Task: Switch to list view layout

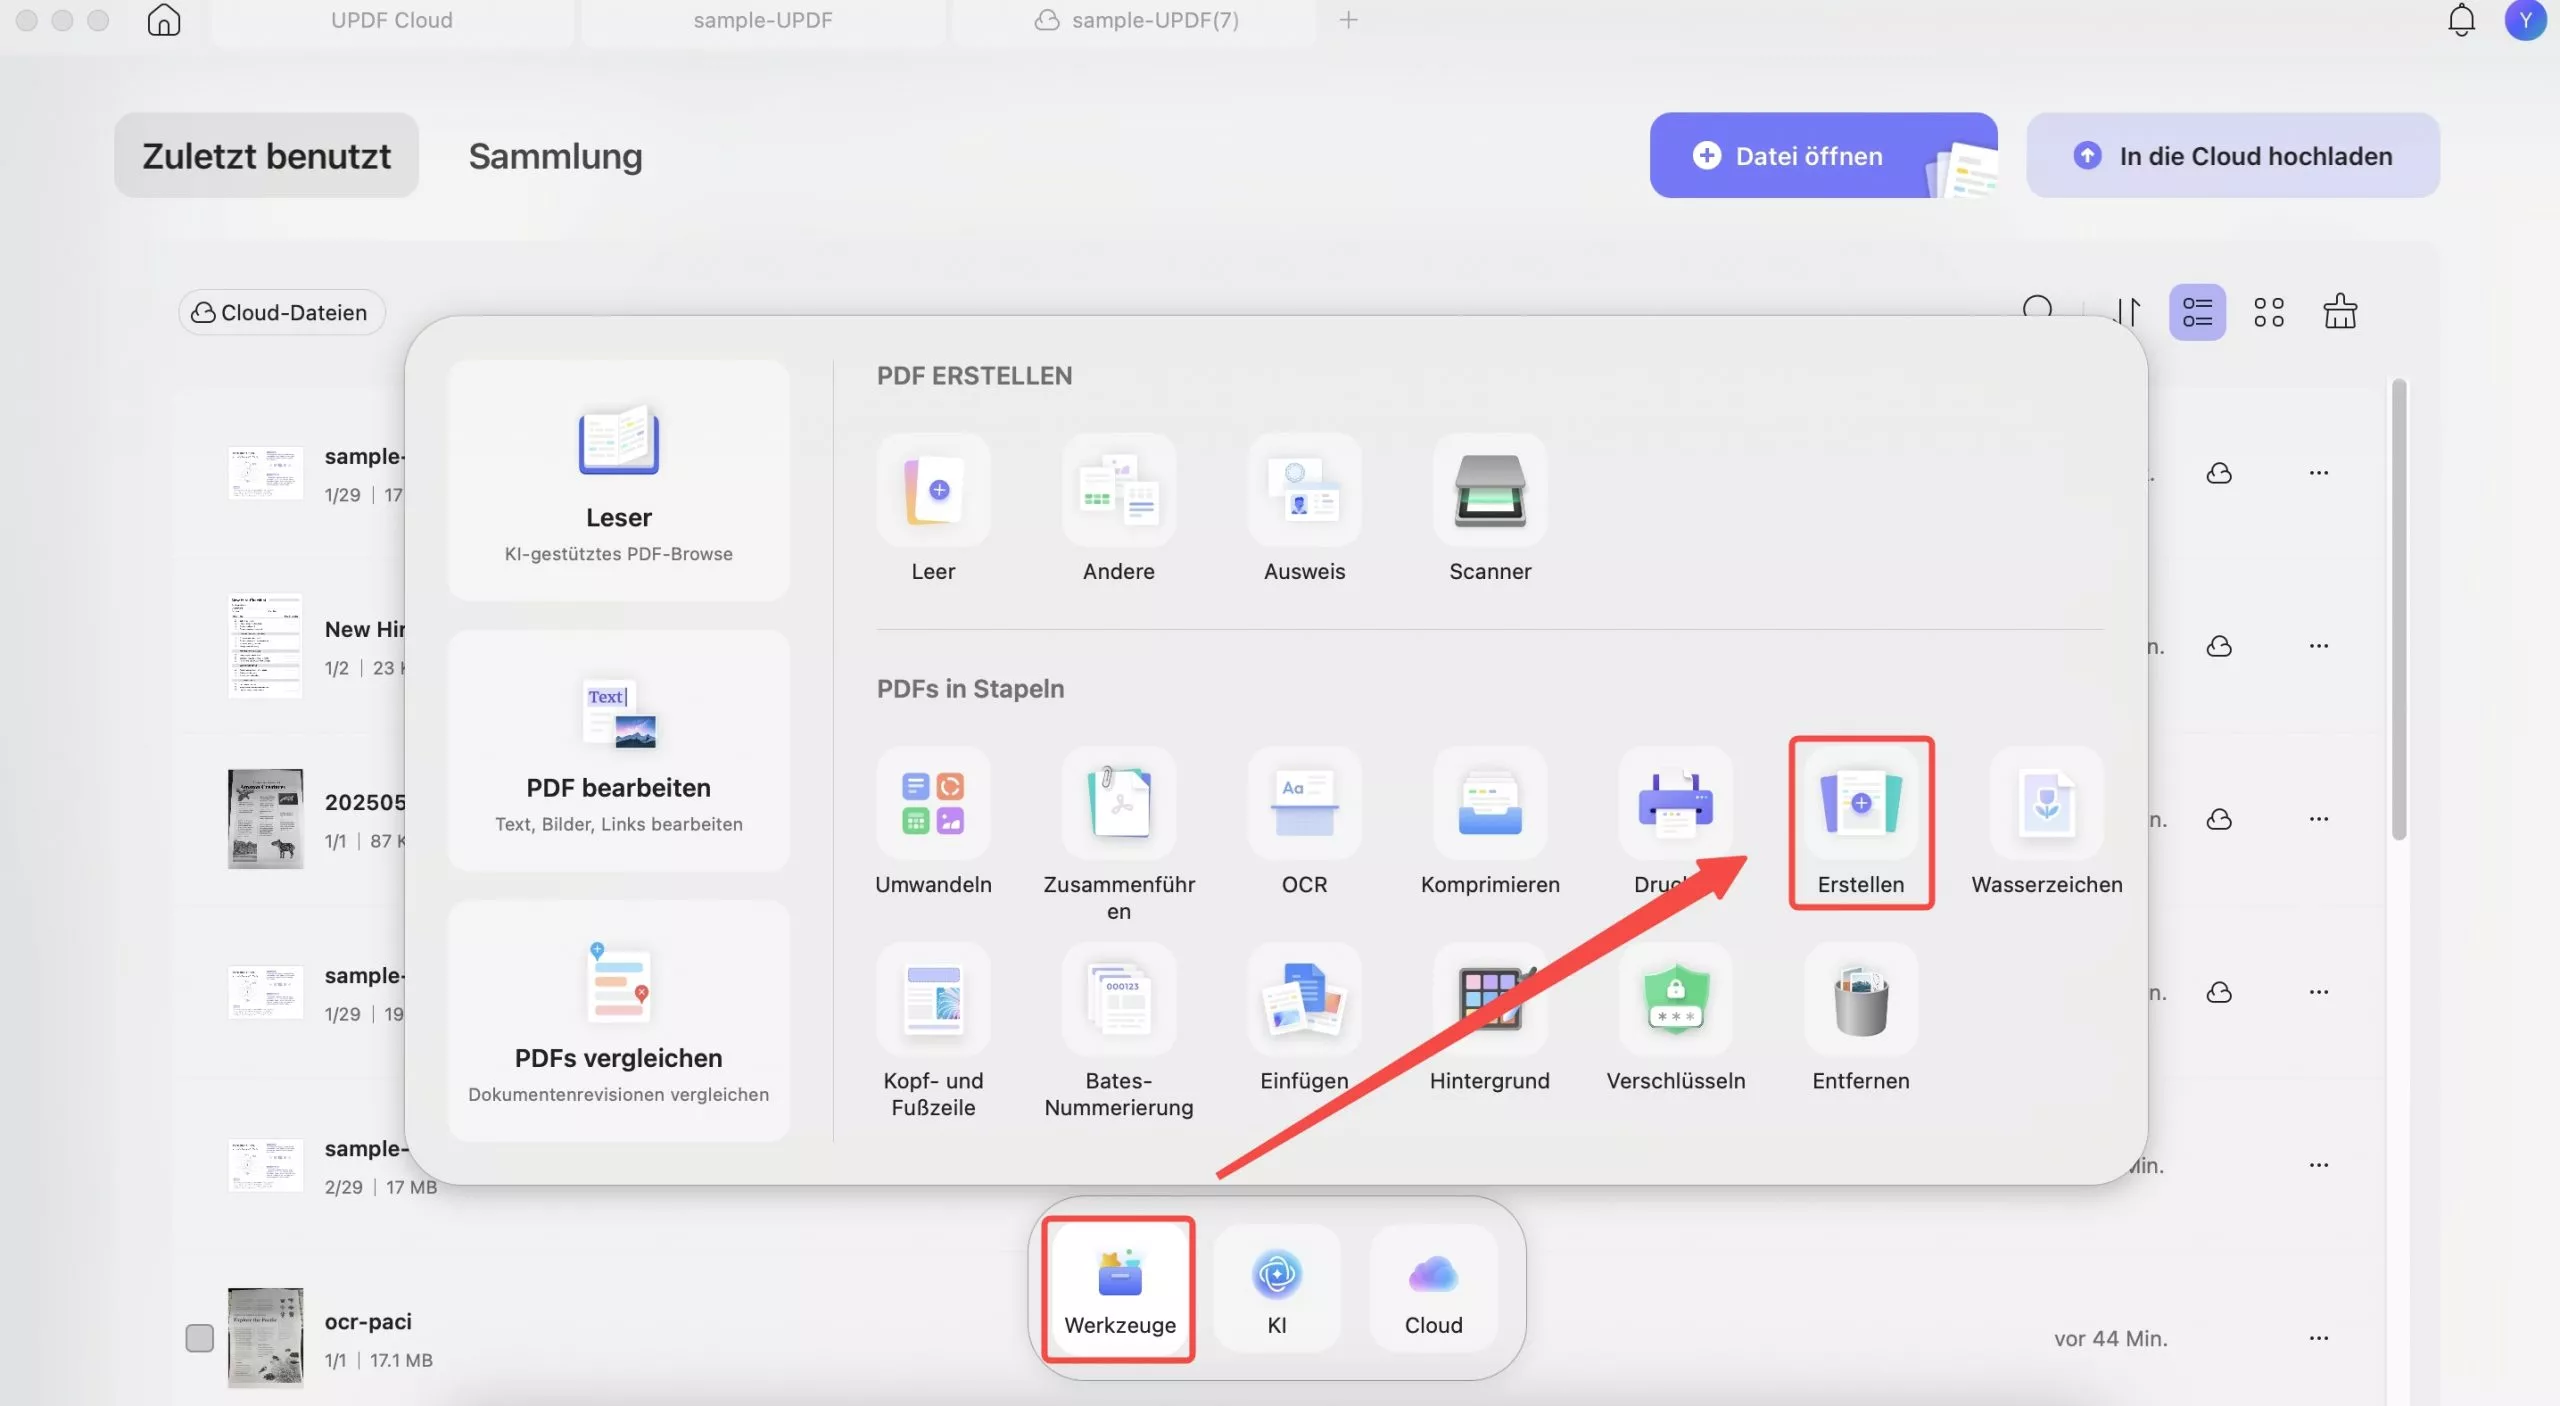Action: [x=2197, y=312]
